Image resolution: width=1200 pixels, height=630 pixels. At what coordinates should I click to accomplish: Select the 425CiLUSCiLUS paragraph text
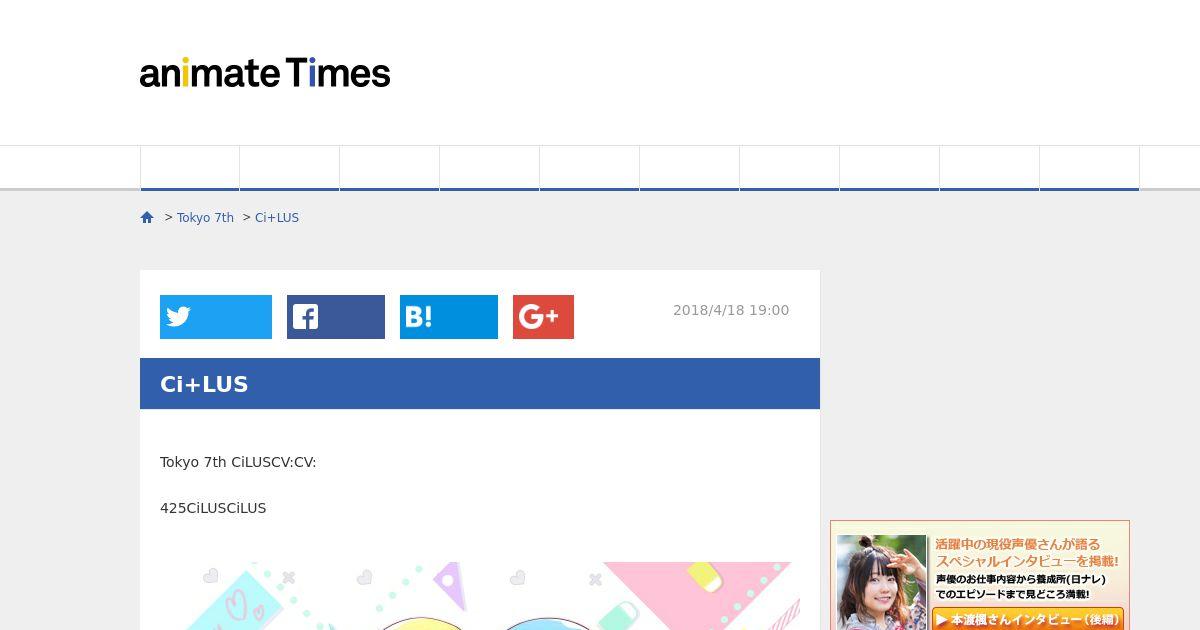click(213, 508)
